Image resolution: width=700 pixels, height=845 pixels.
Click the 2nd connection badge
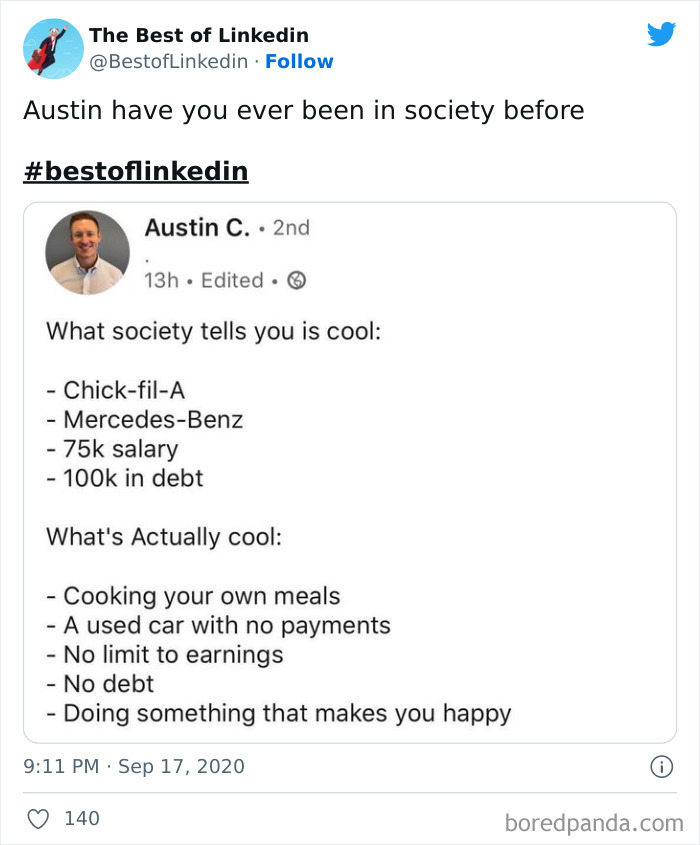pyautogui.click(x=294, y=228)
